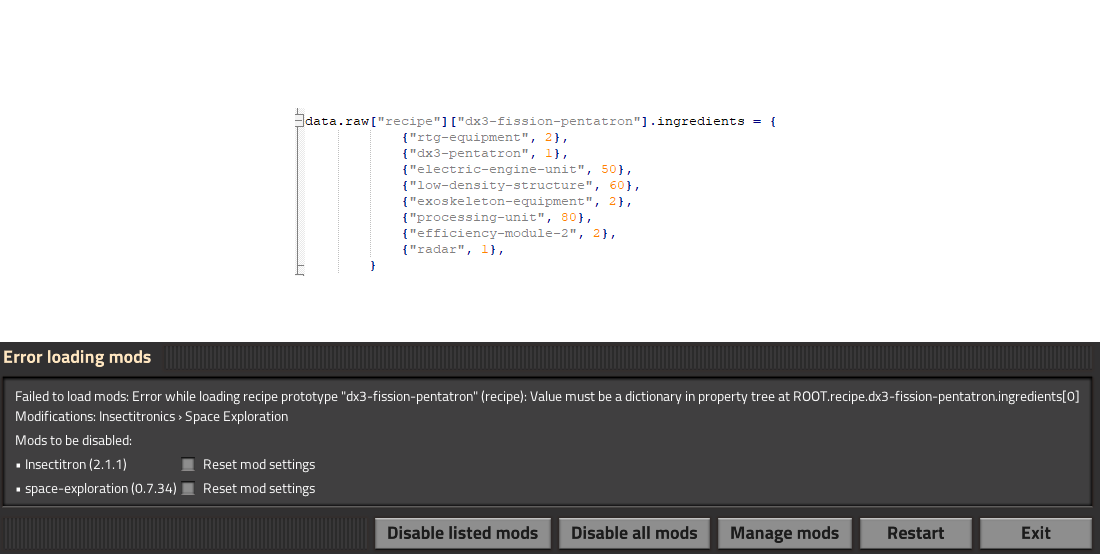This screenshot has width=1101, height=554.
Task: Click the closing brace of the code block
Action: pos(373,265)
